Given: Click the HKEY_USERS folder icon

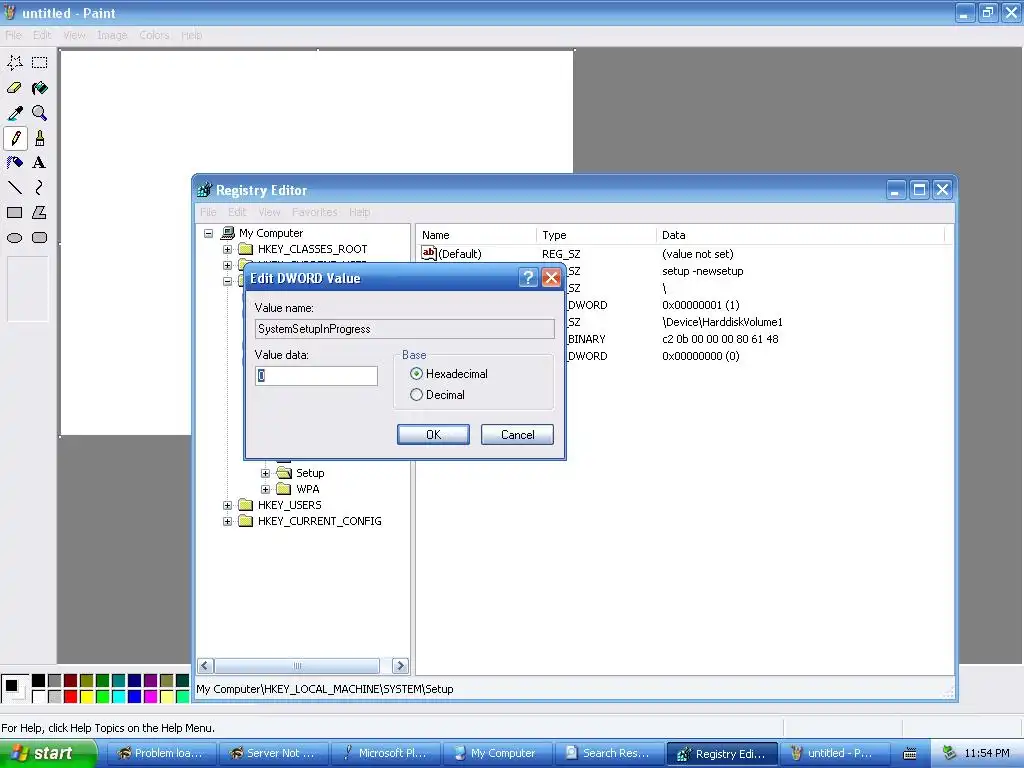Looking at the screenshot, I should tap(246, 505).
